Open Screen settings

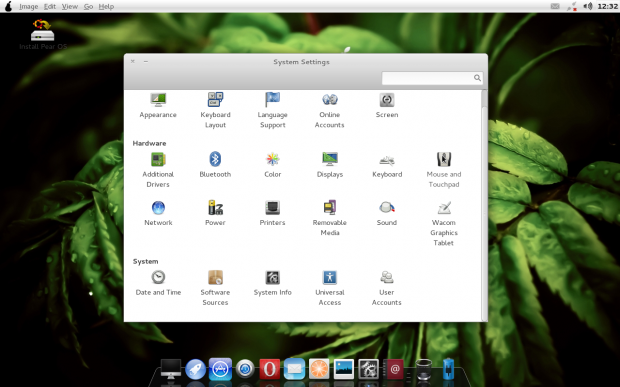[387, 105]
